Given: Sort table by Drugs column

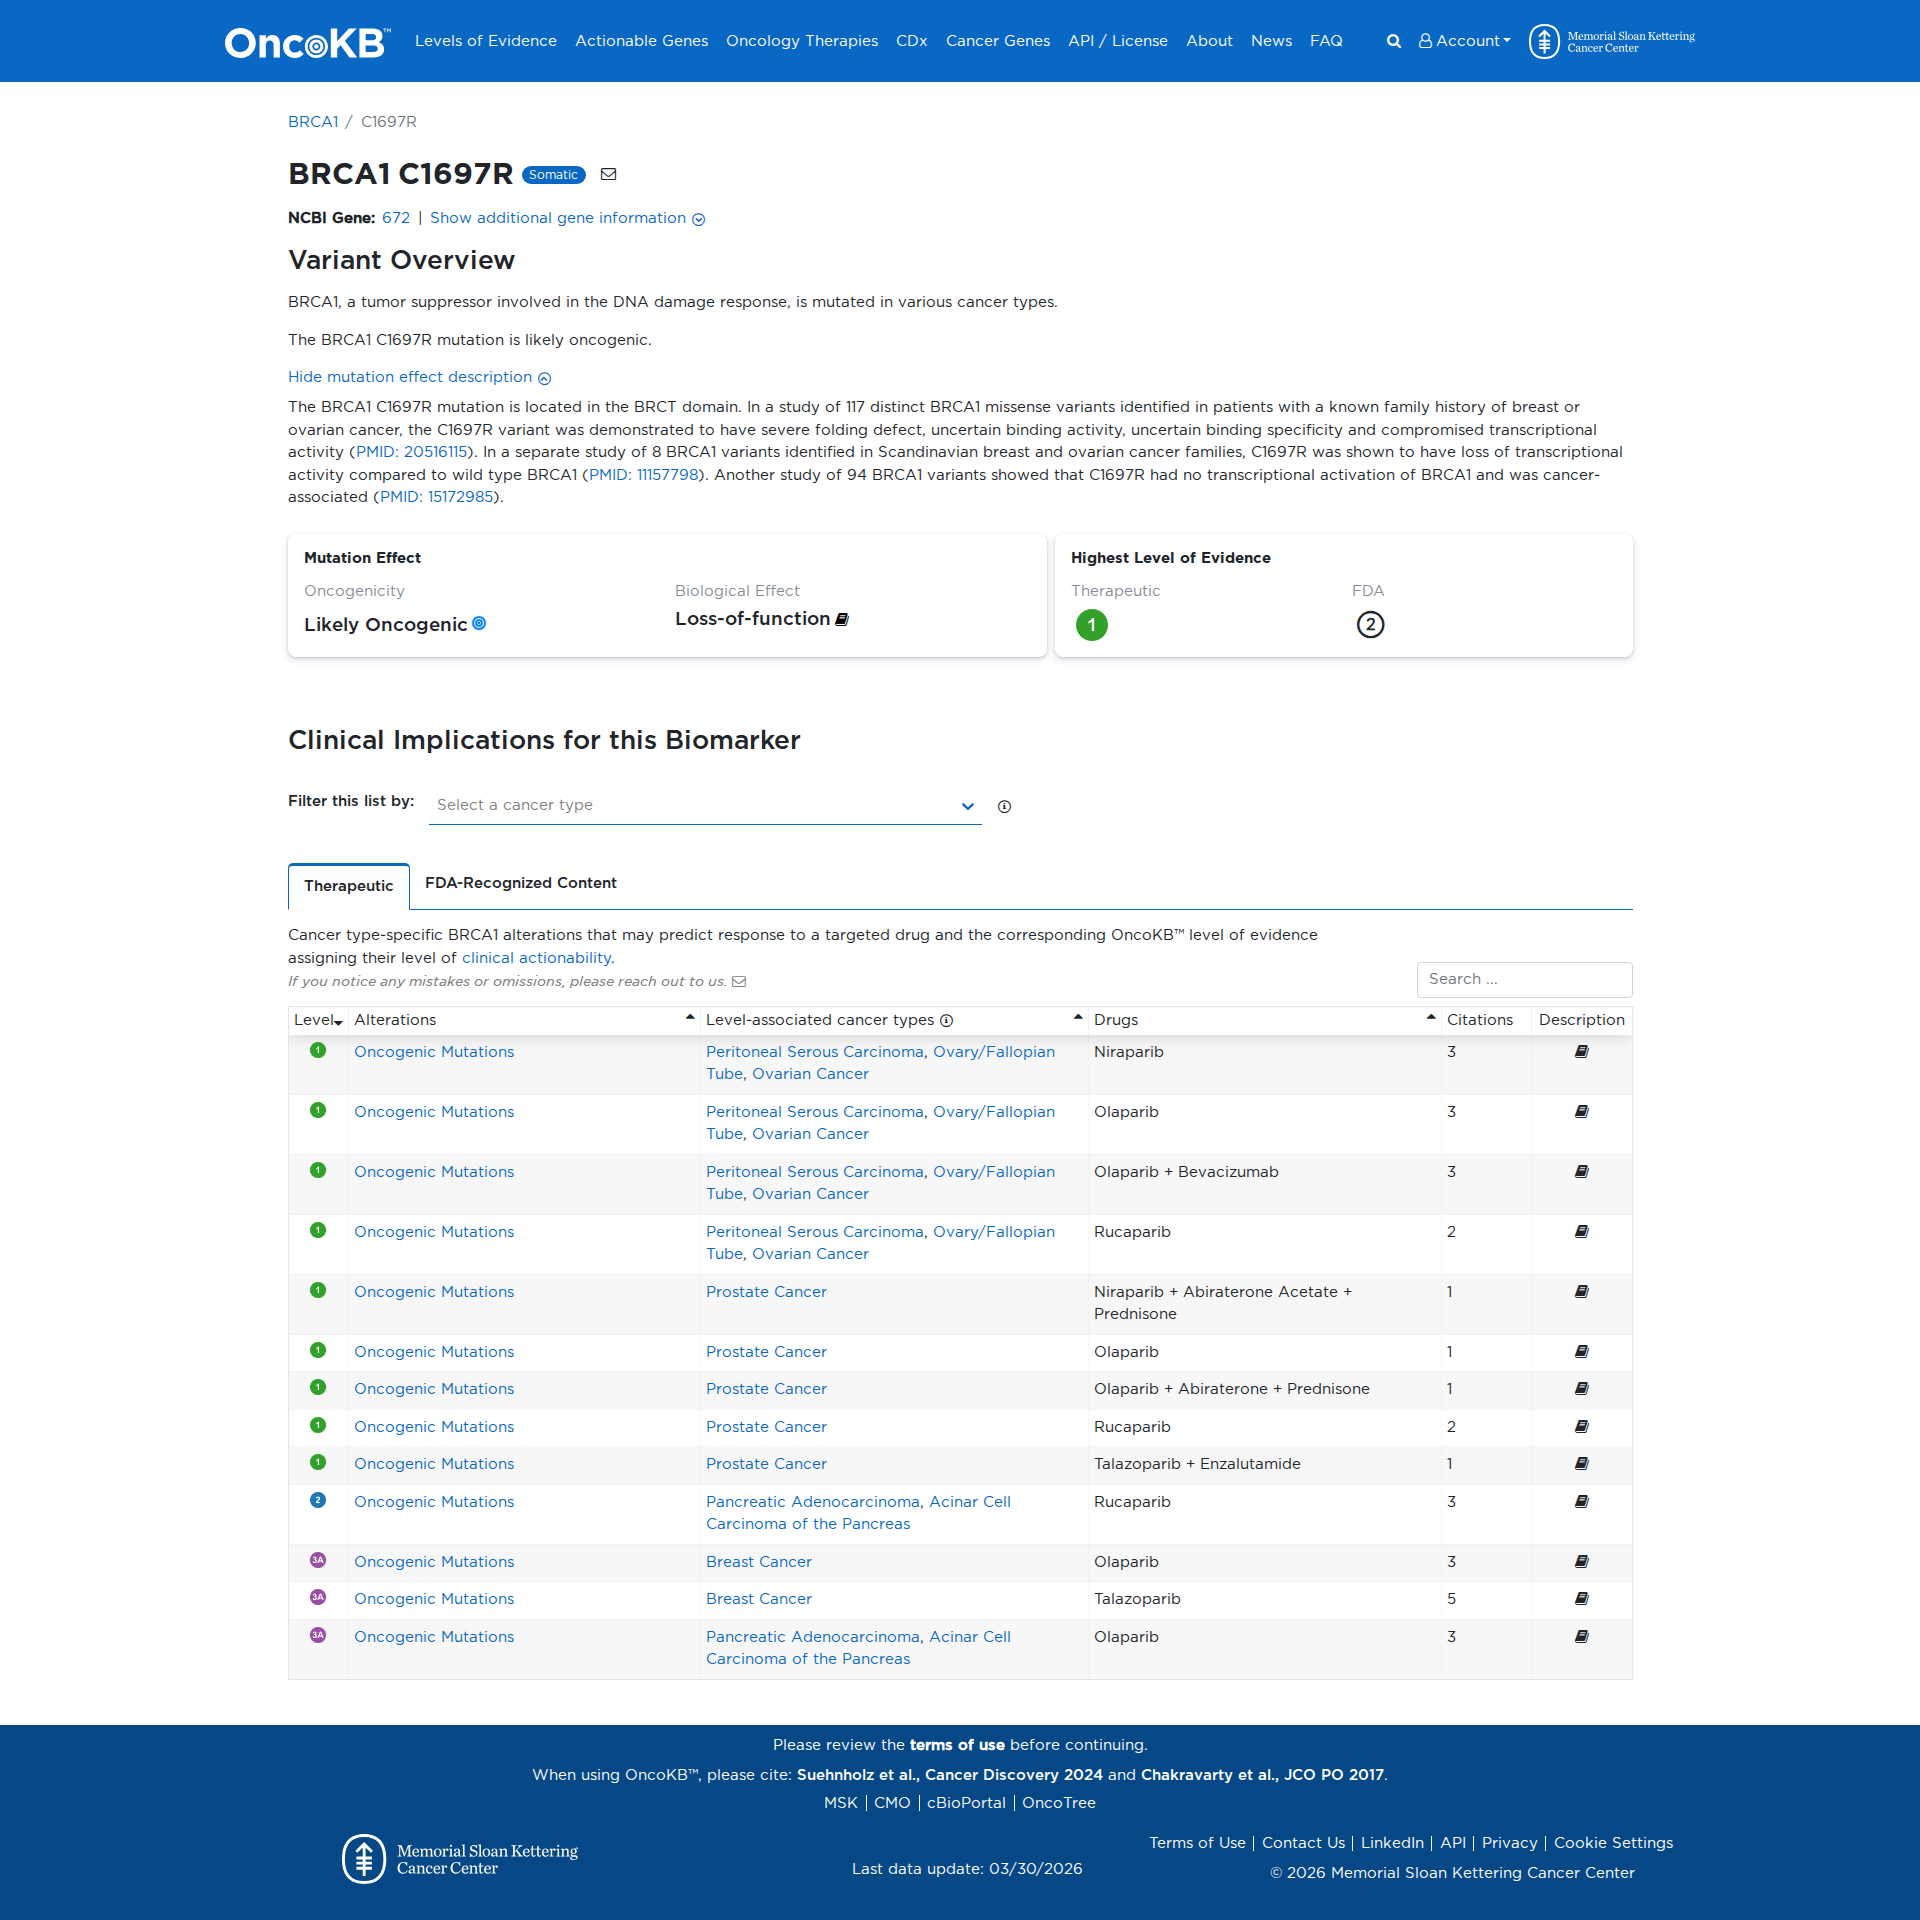Looking at the screenshot, I should pos(1264,1020).
